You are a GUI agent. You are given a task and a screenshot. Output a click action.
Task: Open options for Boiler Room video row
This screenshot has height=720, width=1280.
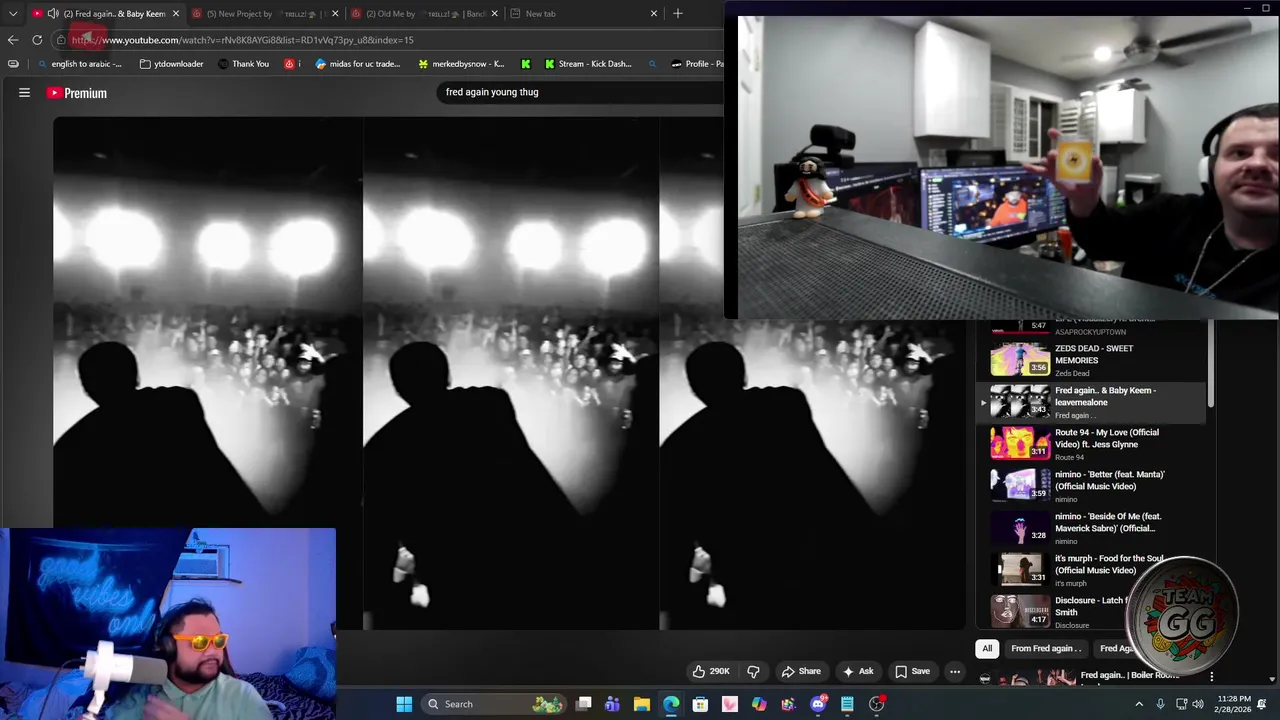point(1211,677)
